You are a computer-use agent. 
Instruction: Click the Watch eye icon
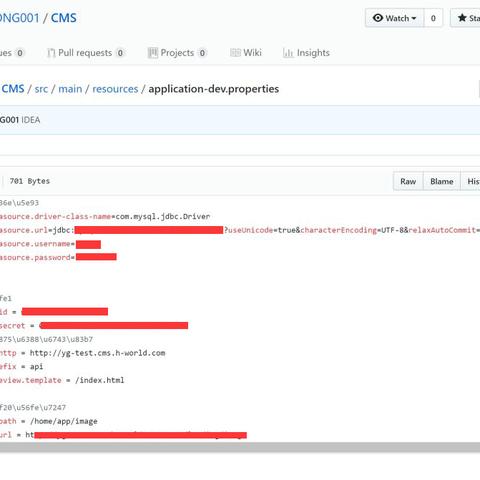(x=377, y=18)
